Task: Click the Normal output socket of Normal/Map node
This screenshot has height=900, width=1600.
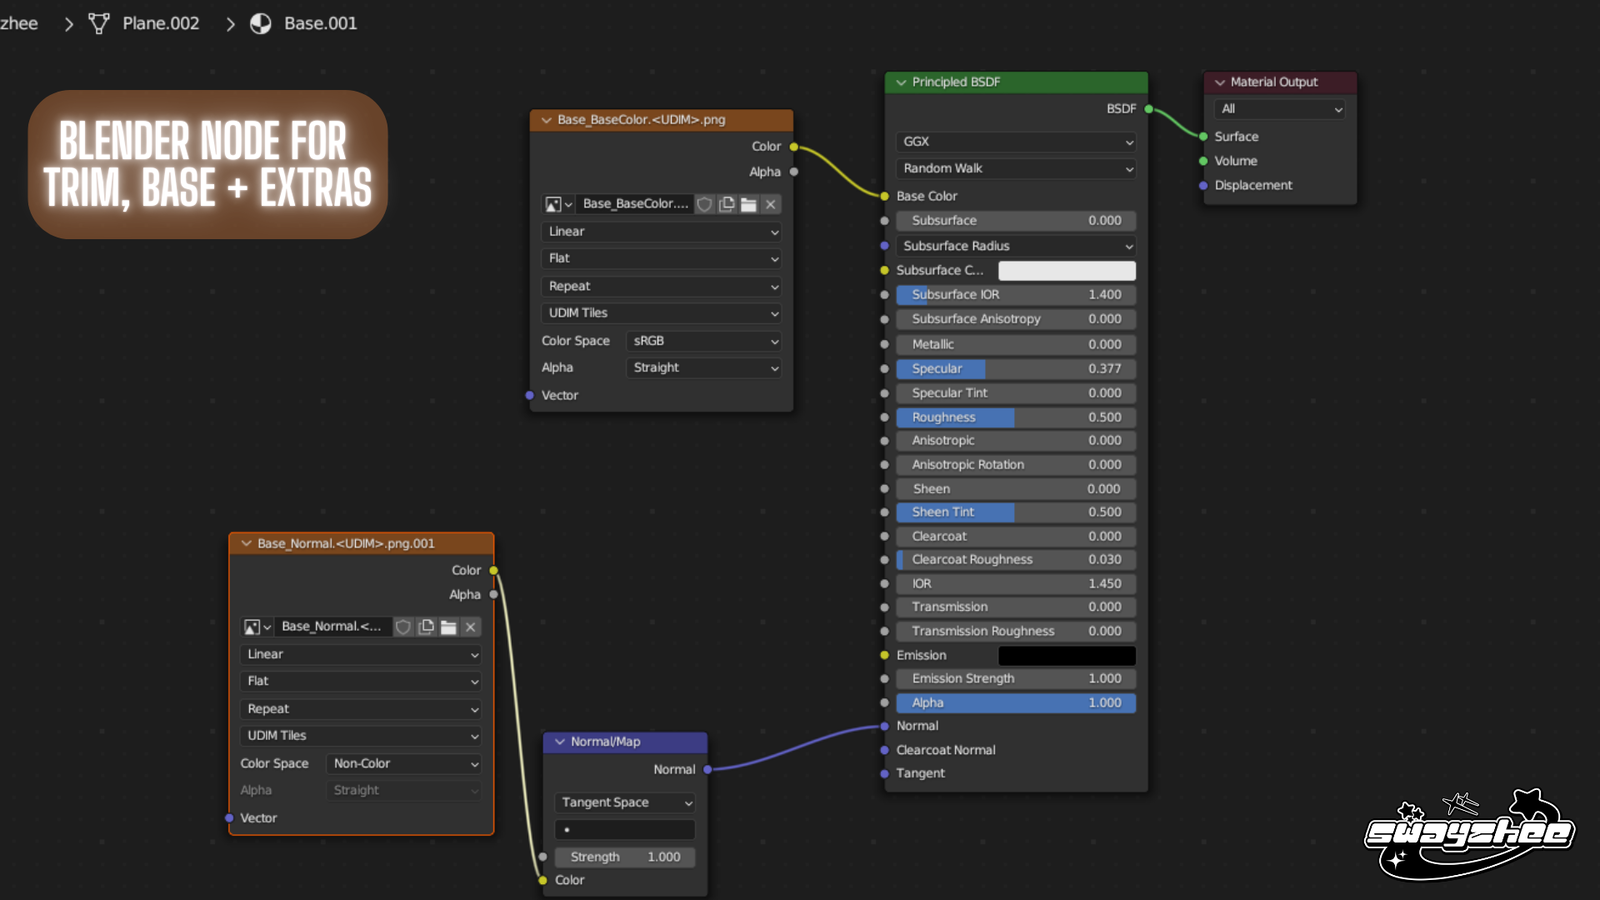Action: click(708, 770)
